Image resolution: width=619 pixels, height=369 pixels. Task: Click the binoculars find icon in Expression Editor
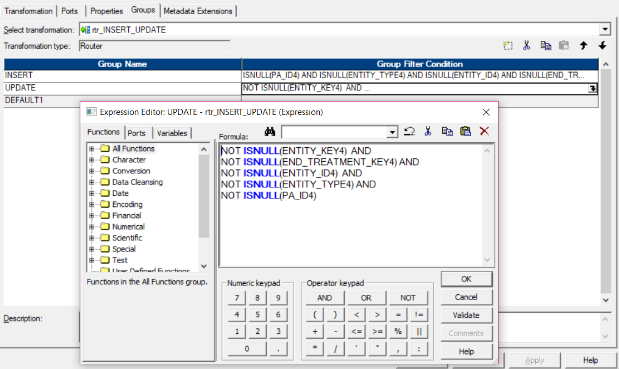270,131
